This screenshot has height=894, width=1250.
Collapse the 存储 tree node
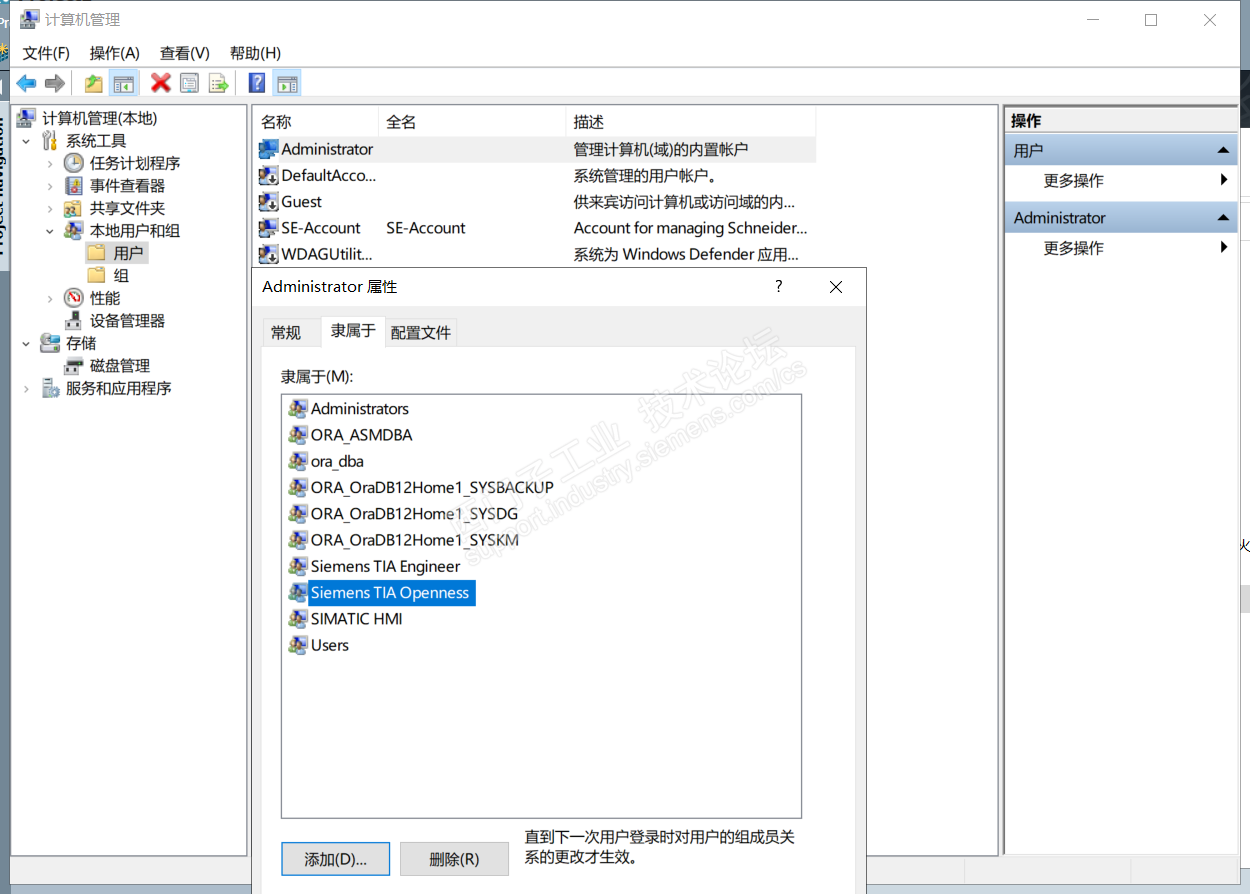(27, 343)
